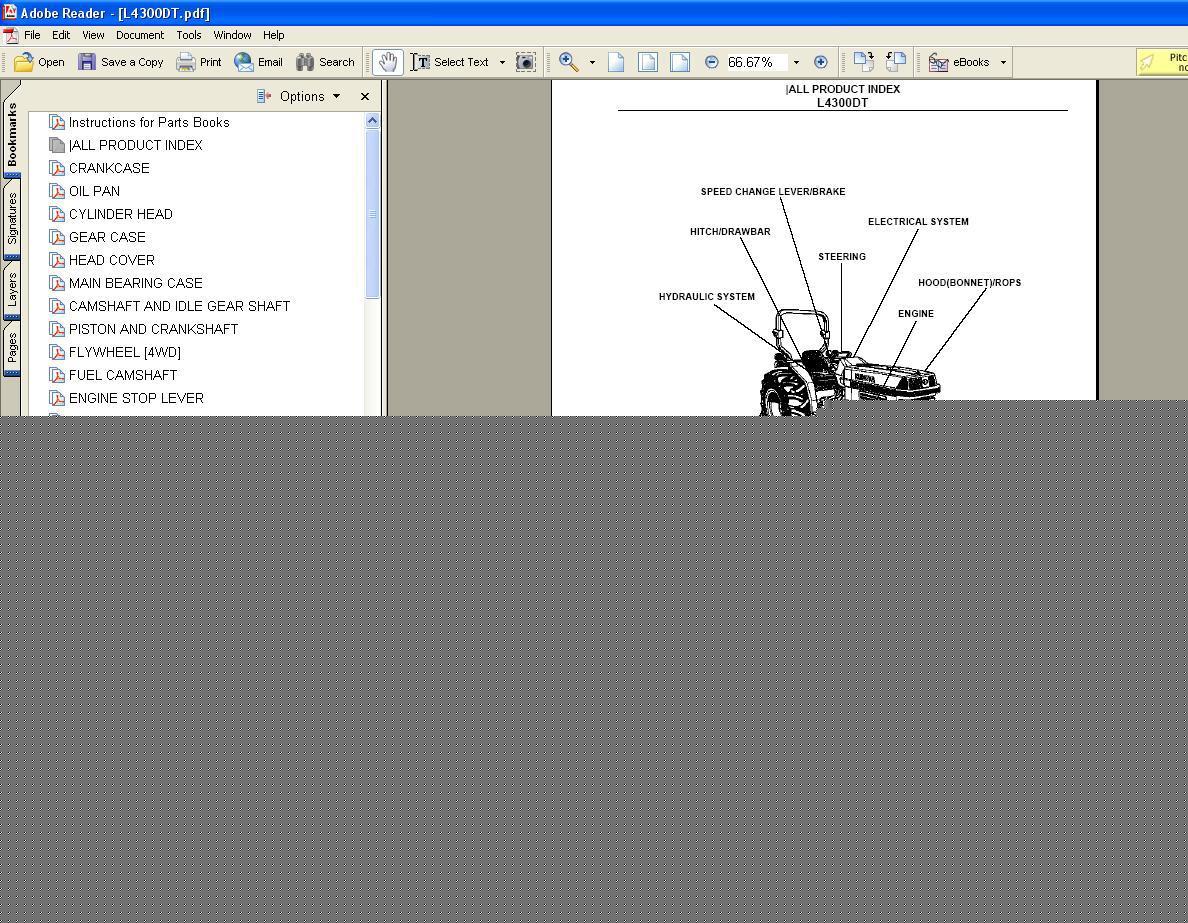Go to the MAIN BEARING CASE bookmark
This screenshot has width=1188, height=923.
135,283
